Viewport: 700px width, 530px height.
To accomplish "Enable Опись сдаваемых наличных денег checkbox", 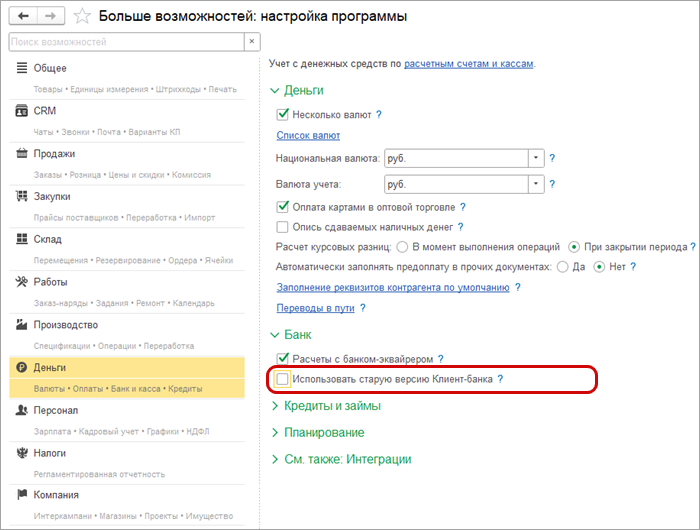I will pyautogui.click(x=282, y=228).
